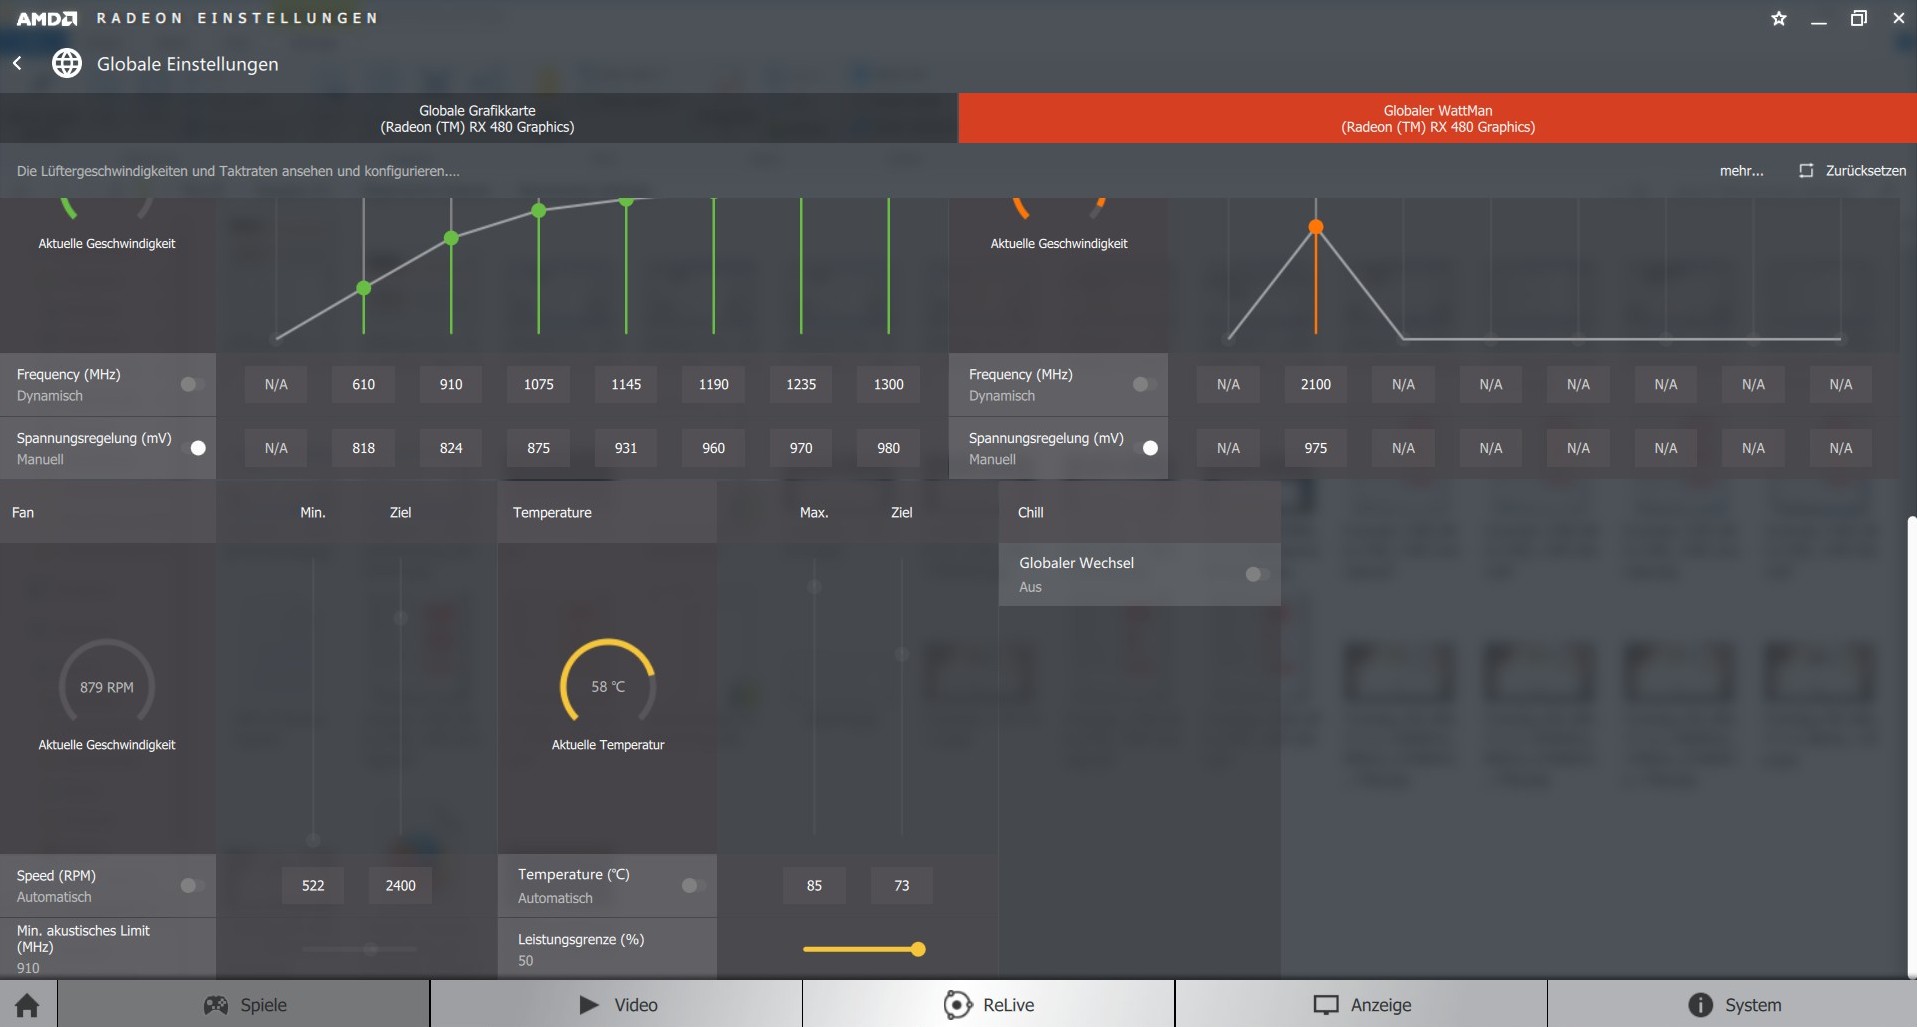The image size is (1917, 1027).
Task: Select the voltage field 960
Action: pyautogui.click(x=713, y=448)
